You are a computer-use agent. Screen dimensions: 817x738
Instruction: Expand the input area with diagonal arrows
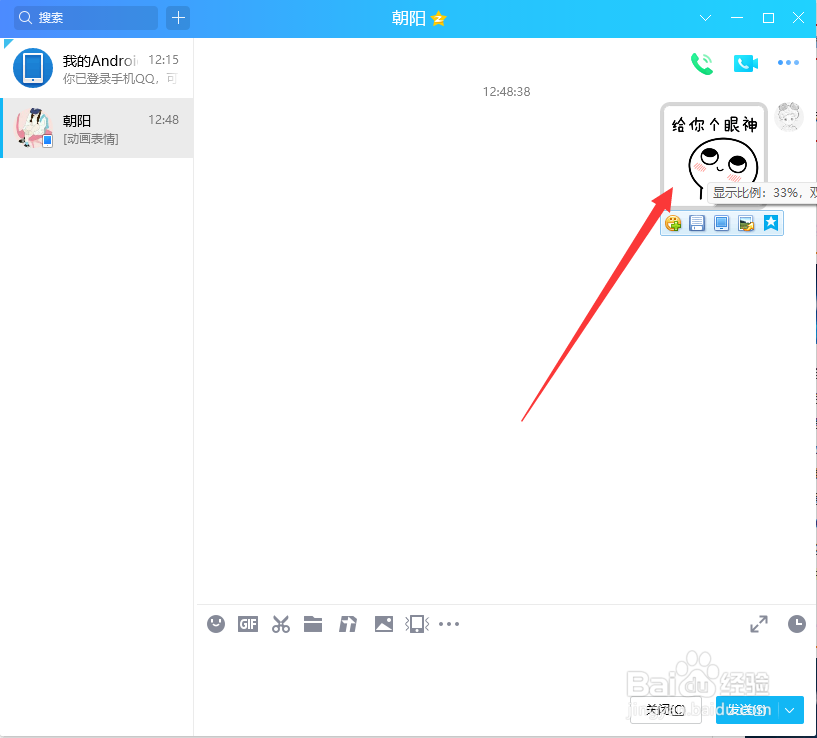tap(759, 624)
